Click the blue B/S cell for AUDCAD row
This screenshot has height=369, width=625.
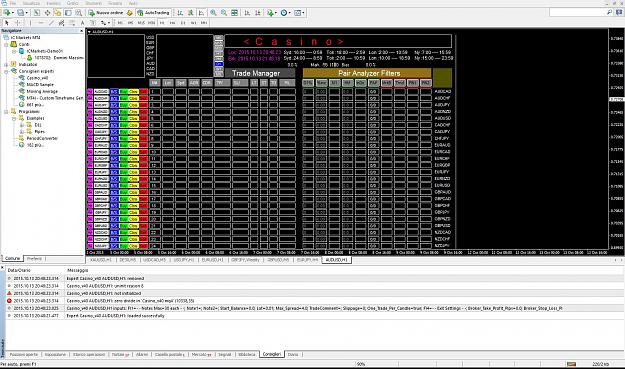(114, 91)
